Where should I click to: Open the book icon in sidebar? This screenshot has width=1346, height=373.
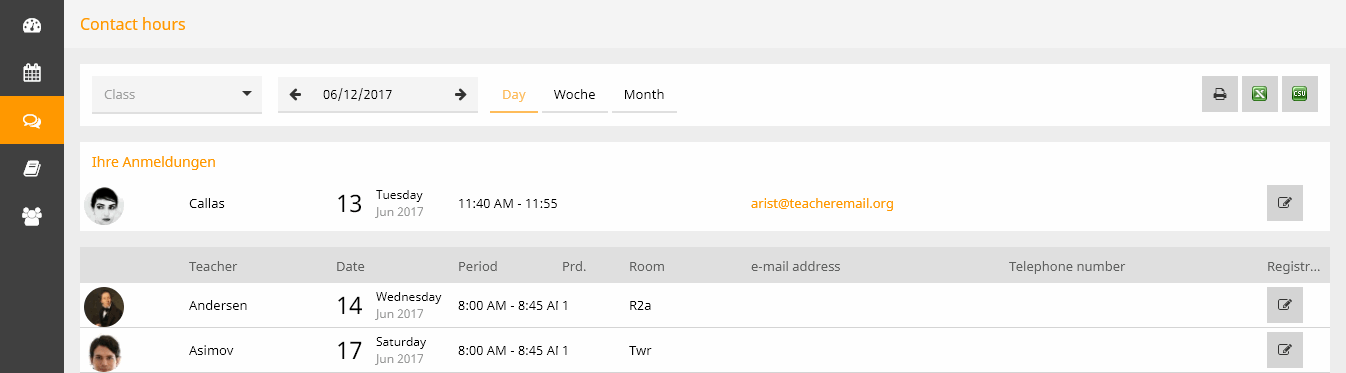tap(32, 168)
